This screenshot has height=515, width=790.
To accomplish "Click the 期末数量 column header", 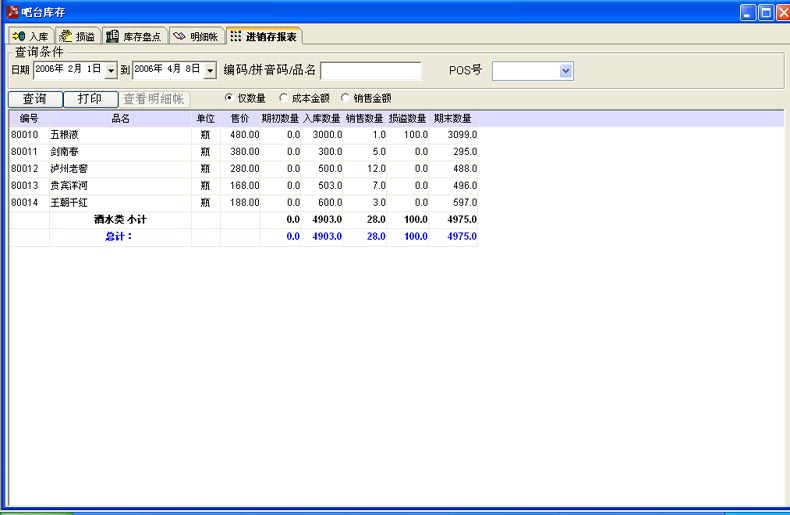I will (453, 118).
